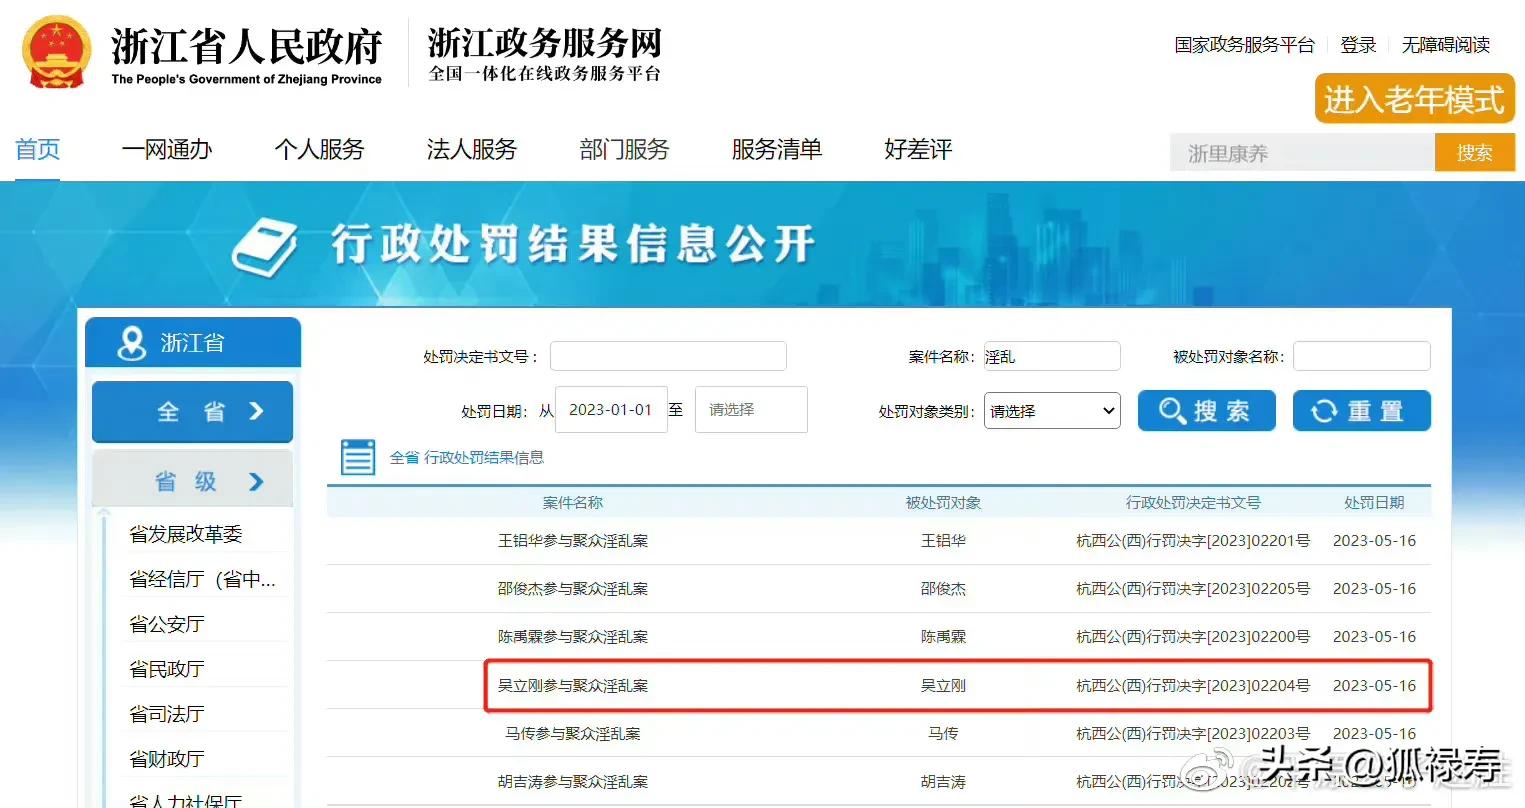Open the 处罚对象类别 dropdown
The height and width of the screenshot is (808, 1525).
(x=1052, y=410)
